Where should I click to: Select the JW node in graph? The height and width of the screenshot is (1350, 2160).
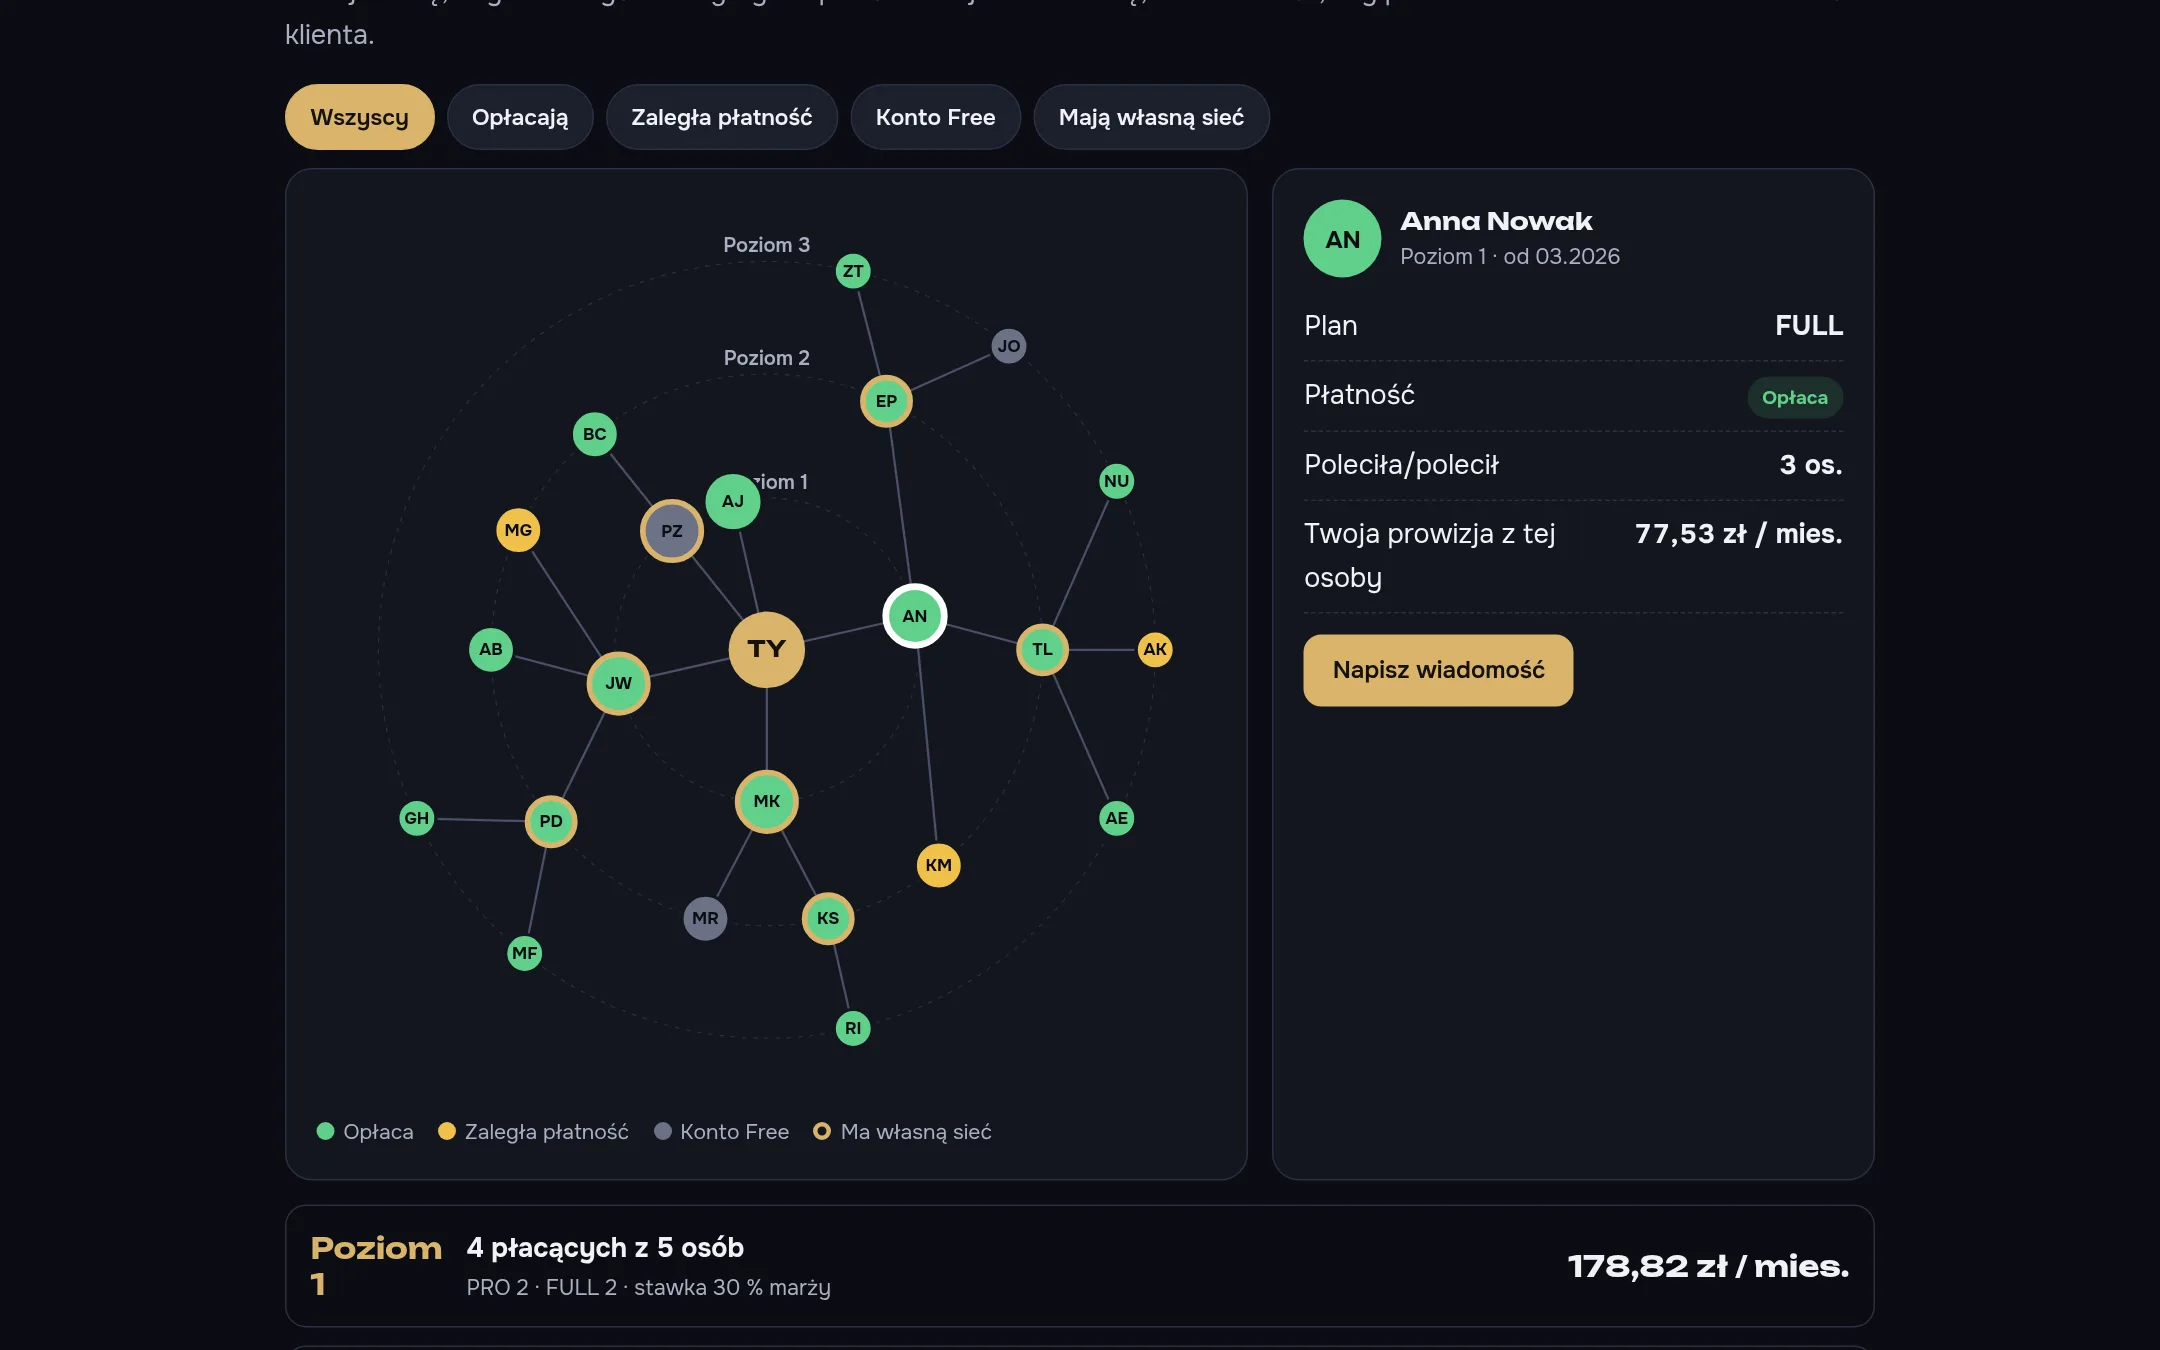pos(618,683)
